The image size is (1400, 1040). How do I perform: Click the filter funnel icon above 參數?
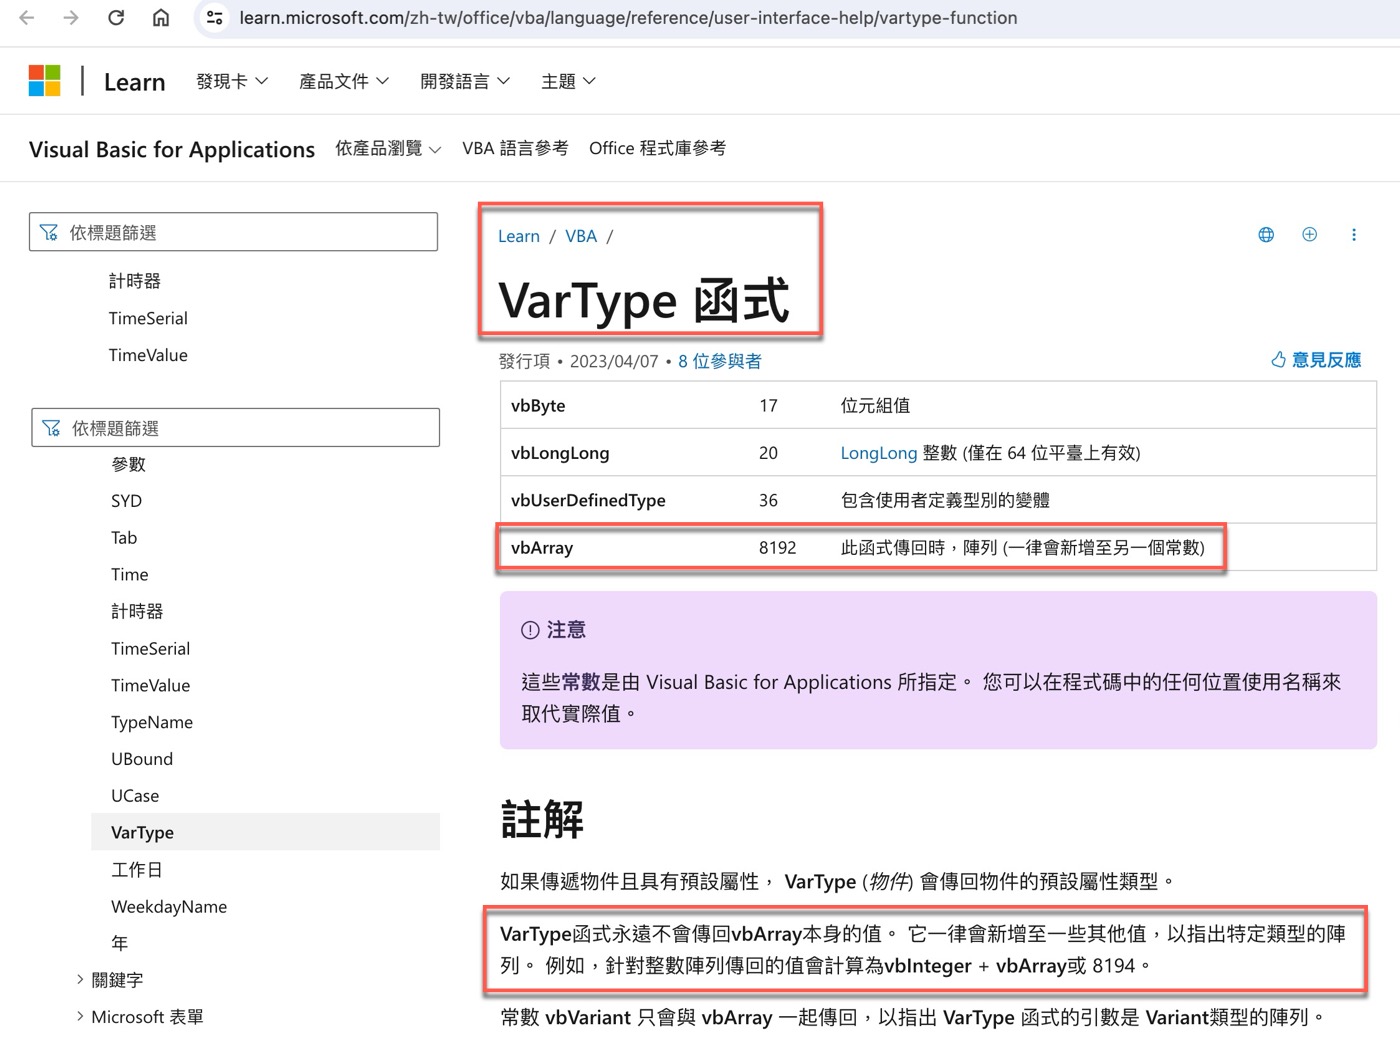tap(51, 427)
